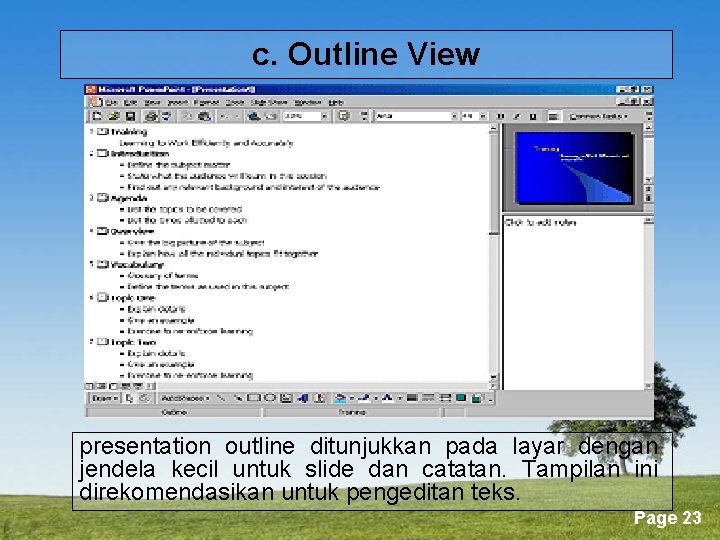This screenshot has height=540, width=720.
Task: Select slide 3 icon beside Agenda
Action: (x=102, y=198)
